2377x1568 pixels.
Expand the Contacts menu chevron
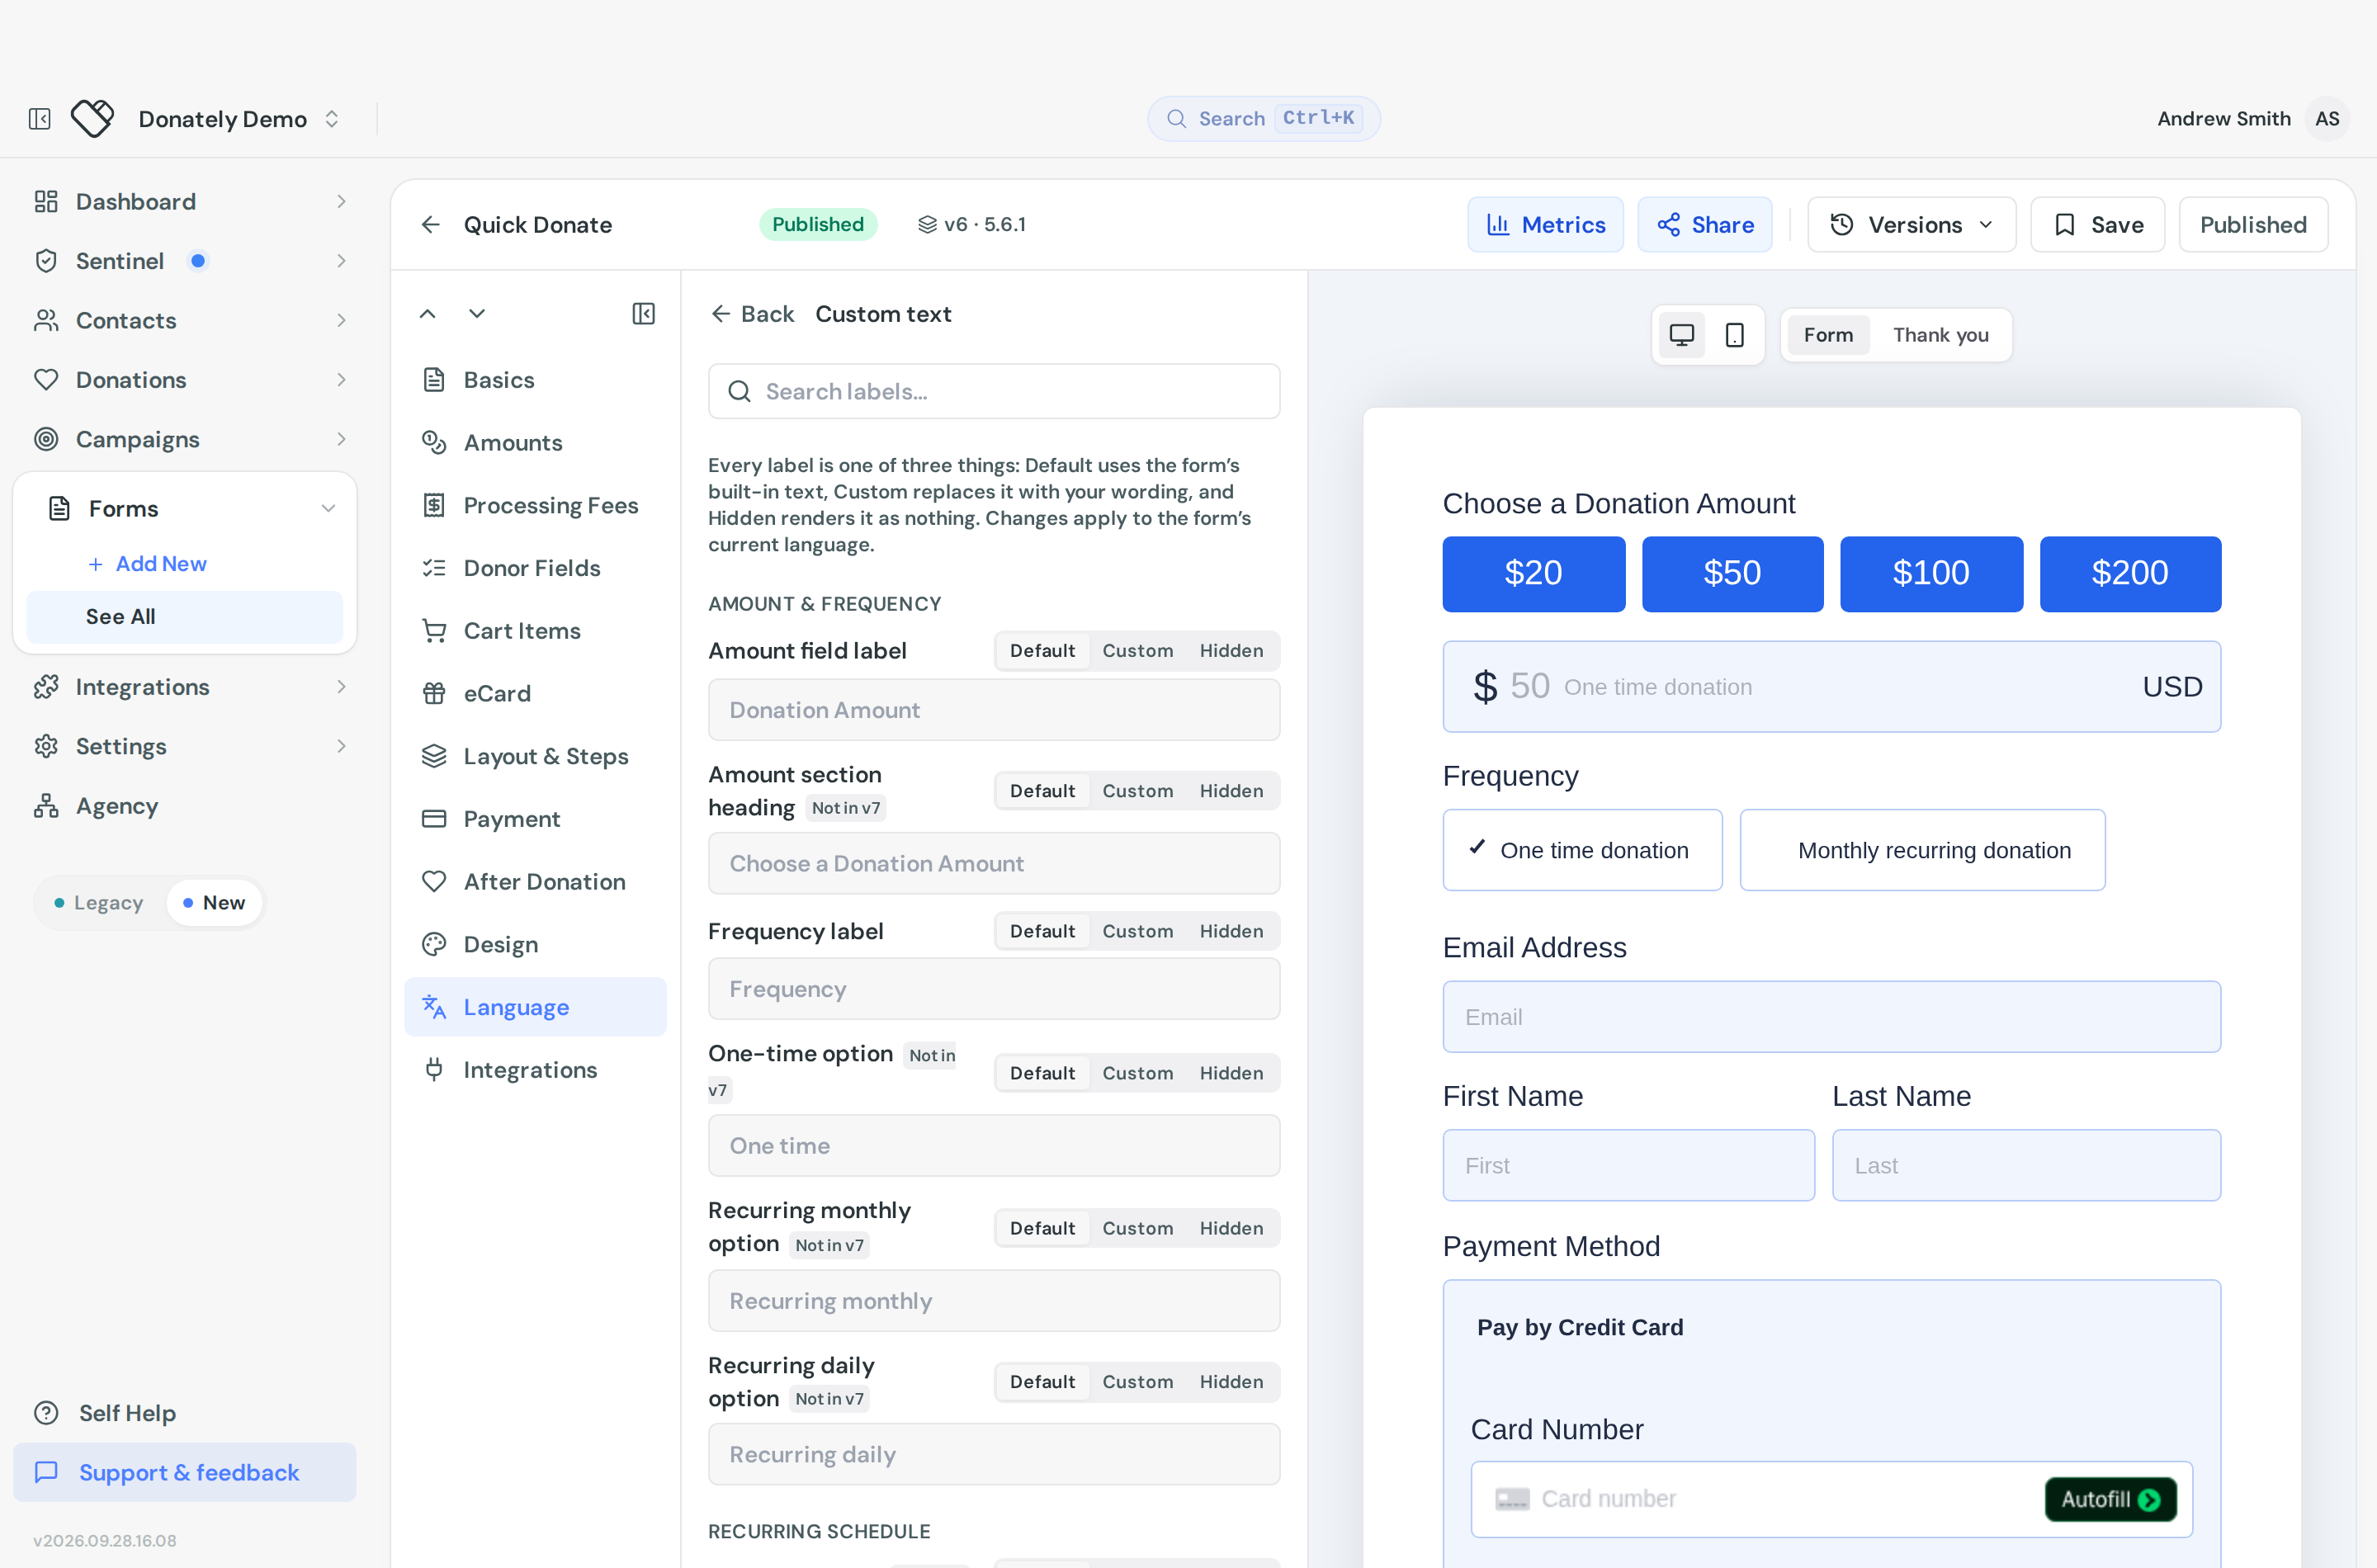[x=341, y=321]
